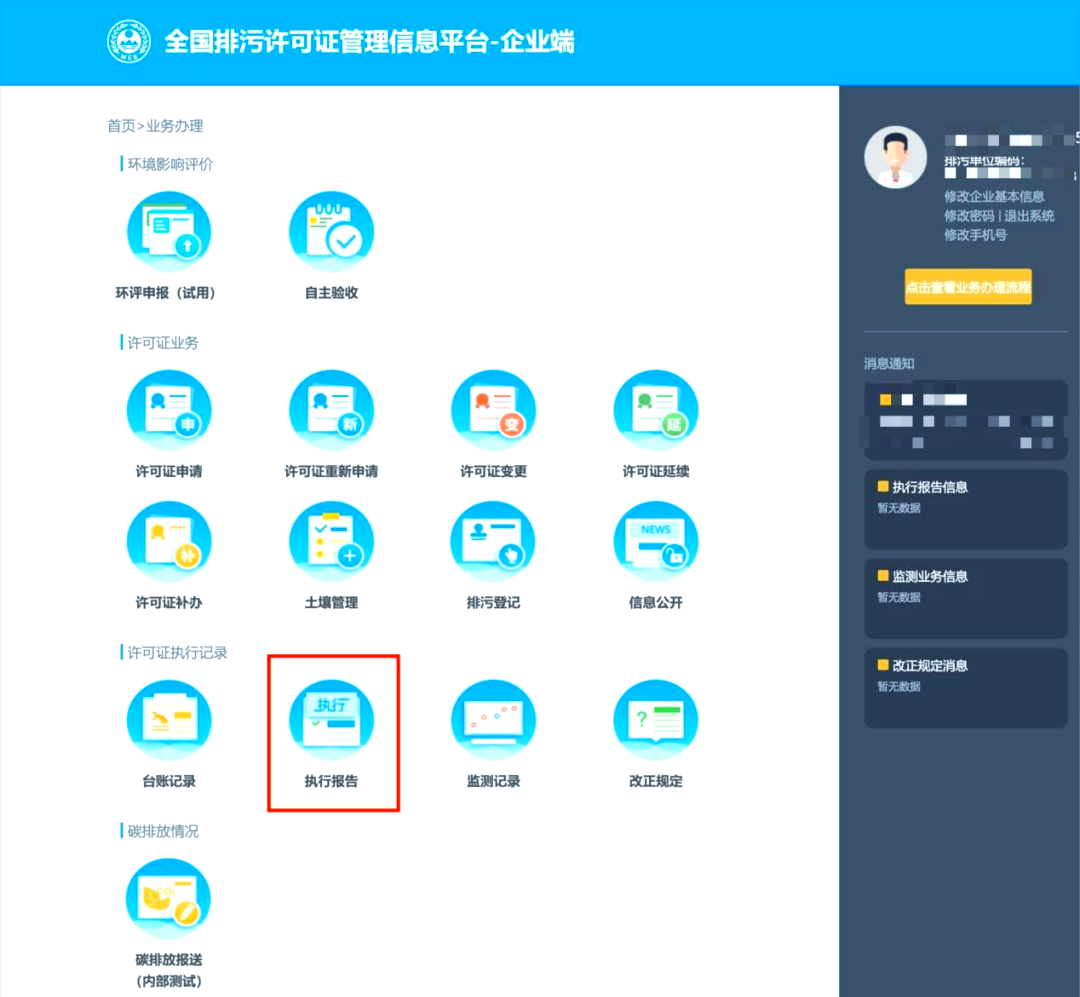Open the 许可证延续 icon
1080x997 pixels.
pyautogui.click(x=656, y=411)
